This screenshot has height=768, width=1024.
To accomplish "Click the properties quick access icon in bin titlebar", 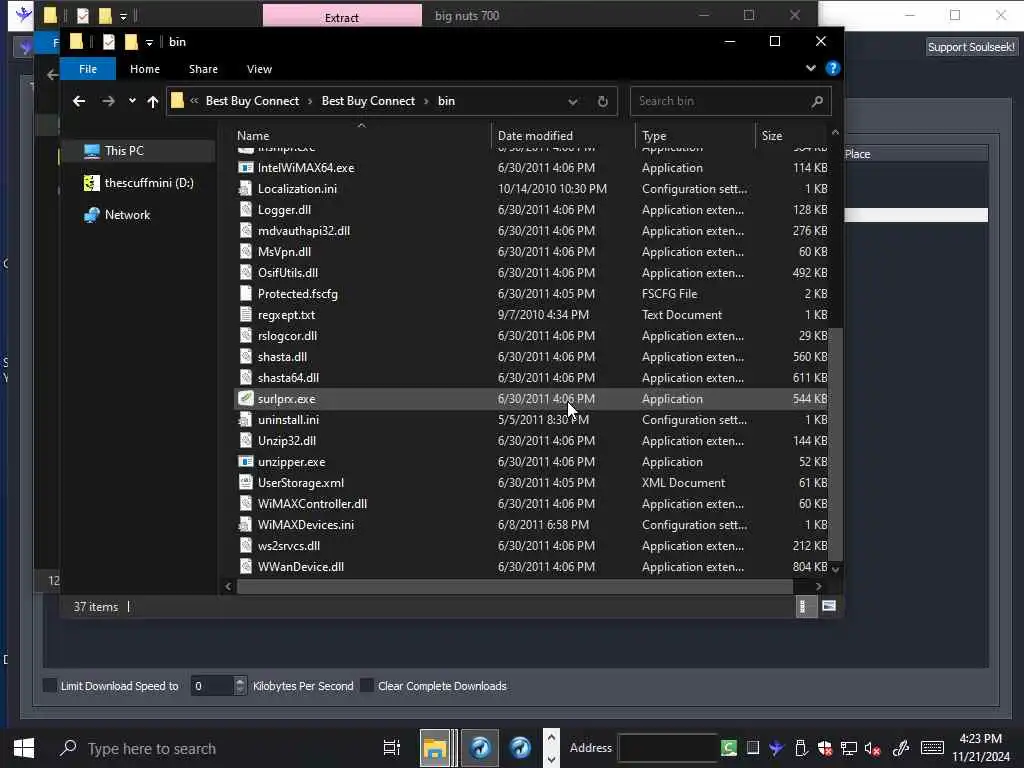I will pyautogui.click(x=108, y=42).
